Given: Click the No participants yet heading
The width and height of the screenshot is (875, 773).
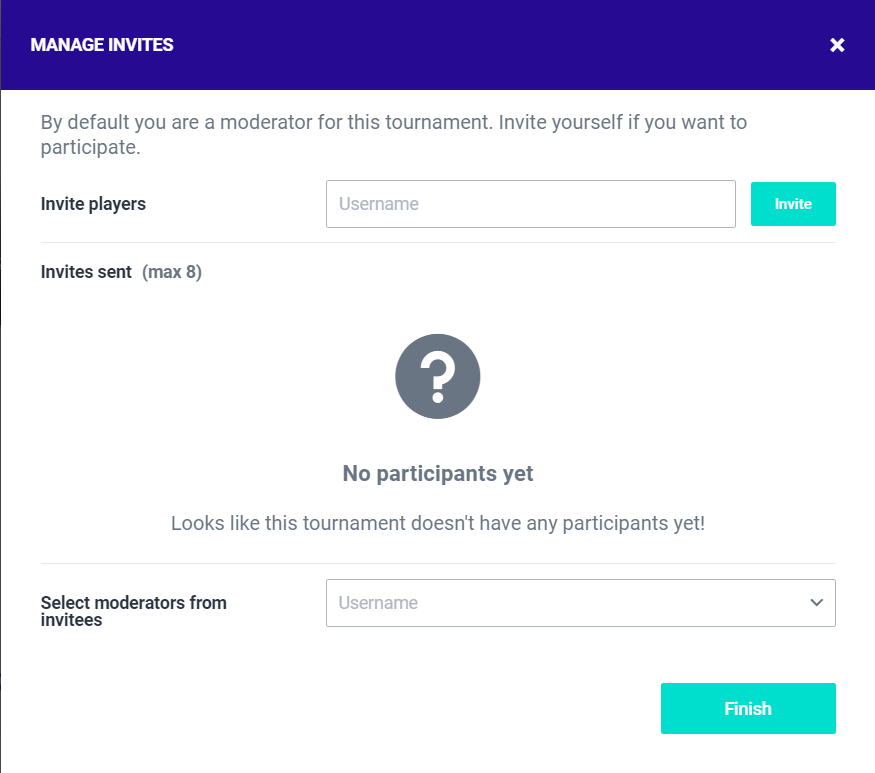Looking at the screenshot, I should click(438, 474).
